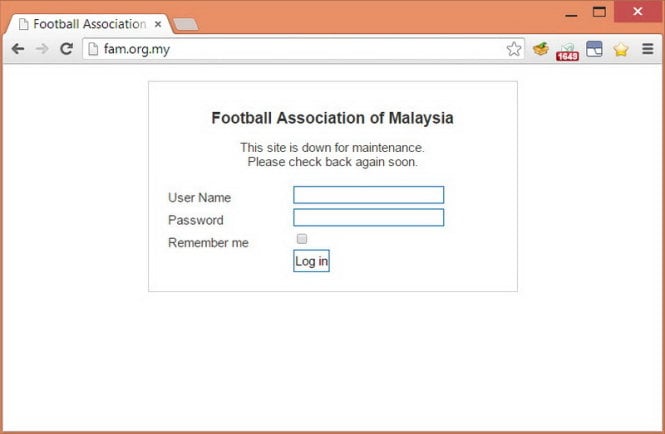The image size is (665, 434).
Task: Open a new tab
Action: tap(186, 24)
